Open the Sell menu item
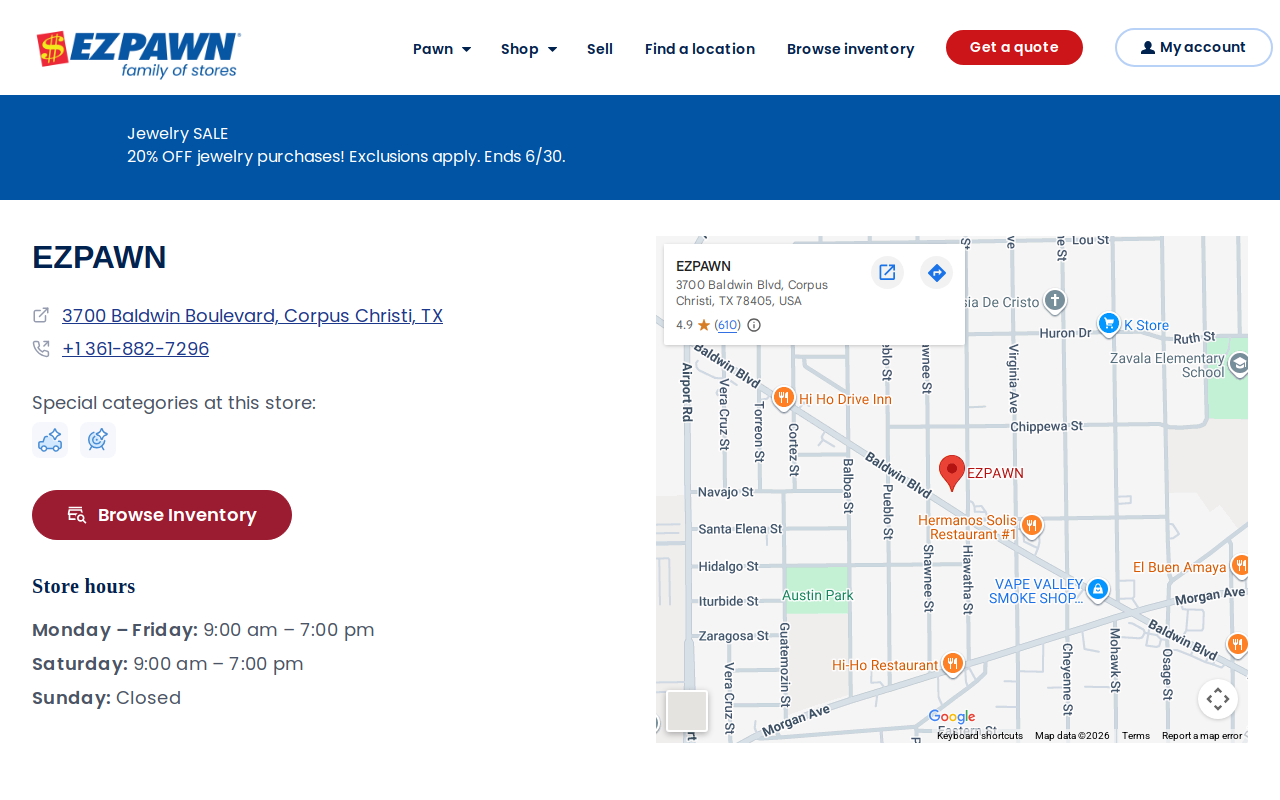1280x800 pixels. coord(600,49)
